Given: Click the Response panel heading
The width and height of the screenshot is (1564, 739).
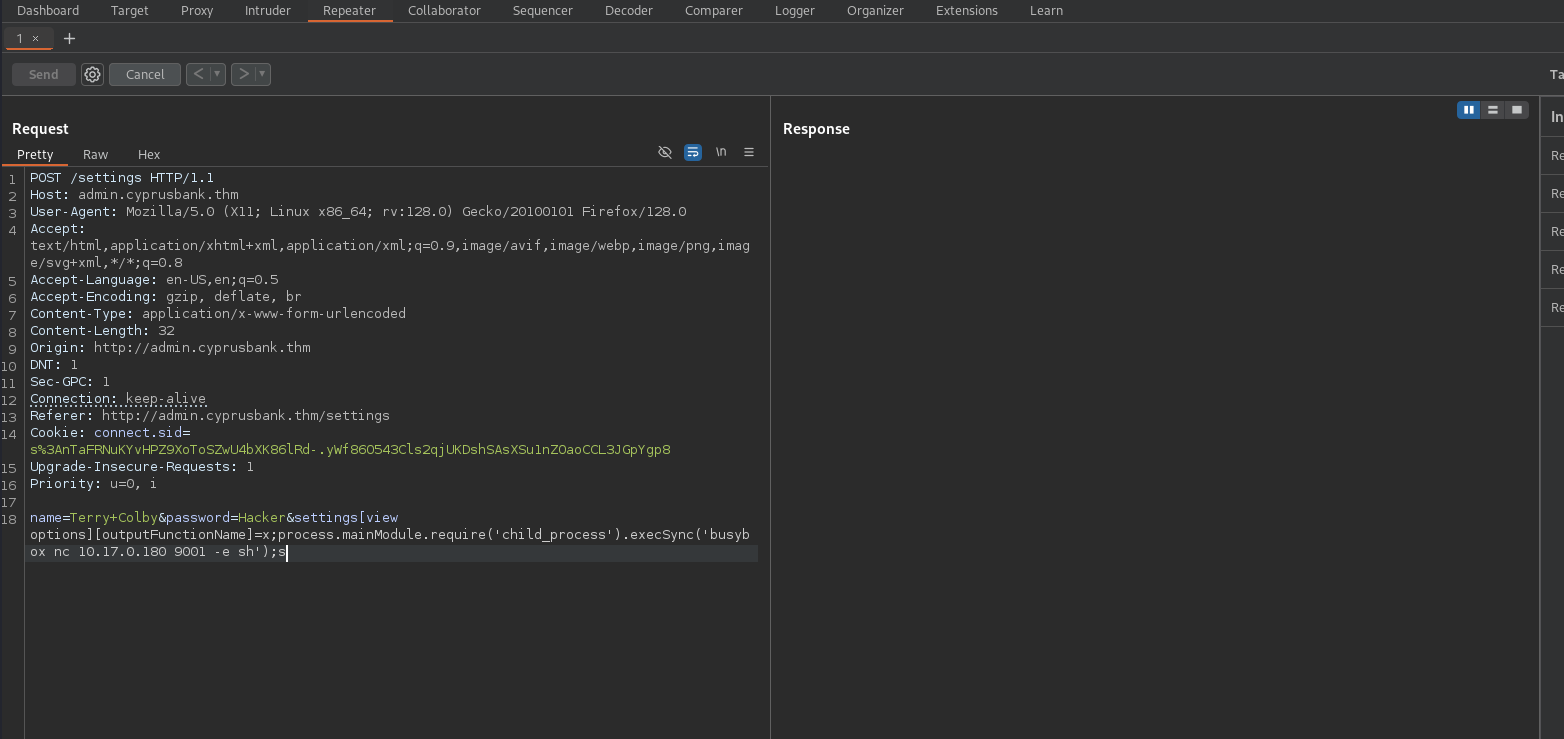Looking at the screenshot, I should tap(816, 129).
